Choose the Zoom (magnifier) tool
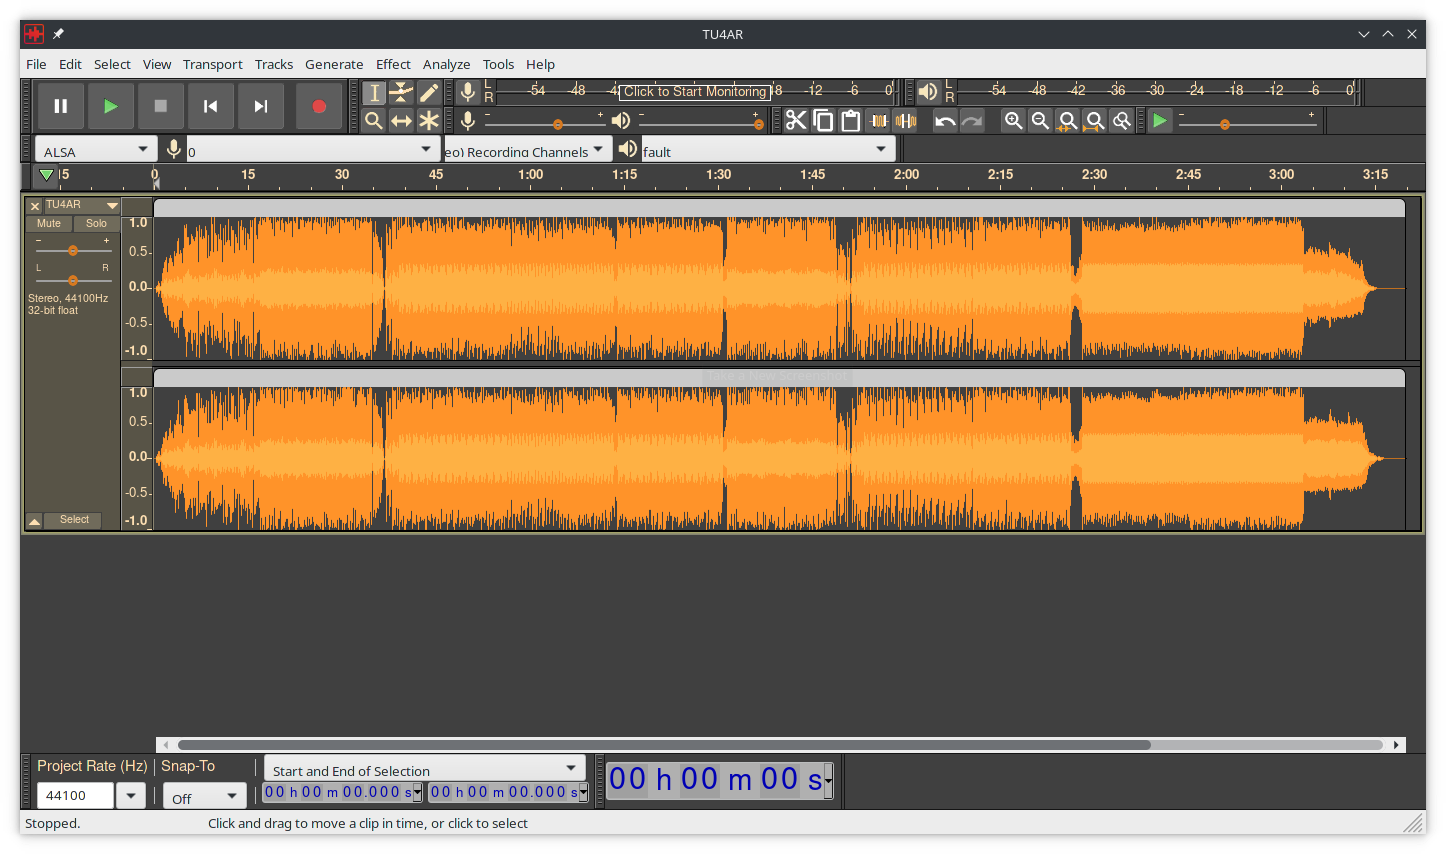 click(374, 121)
